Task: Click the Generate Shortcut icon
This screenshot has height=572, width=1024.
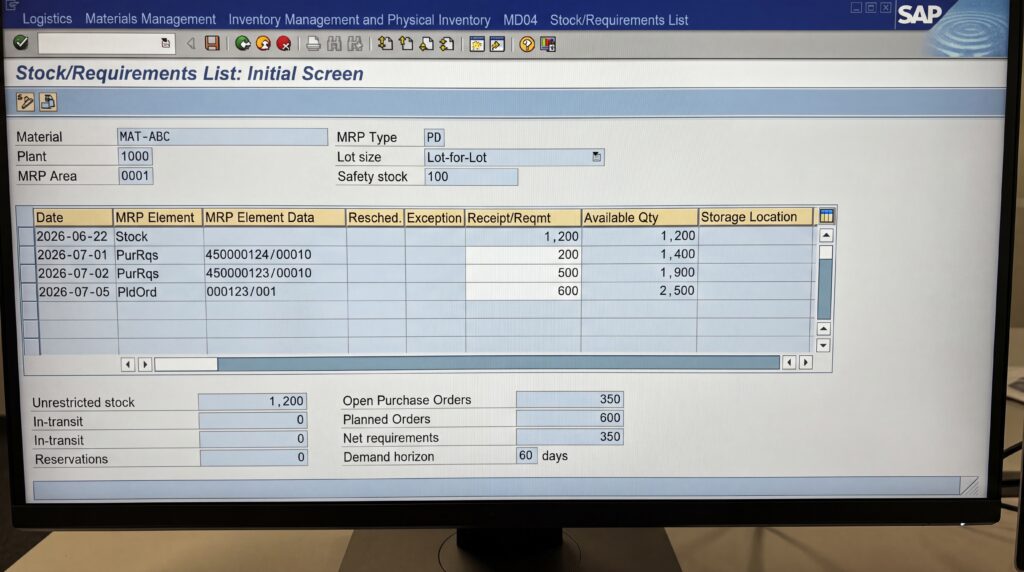Action: tap(497, 44)
